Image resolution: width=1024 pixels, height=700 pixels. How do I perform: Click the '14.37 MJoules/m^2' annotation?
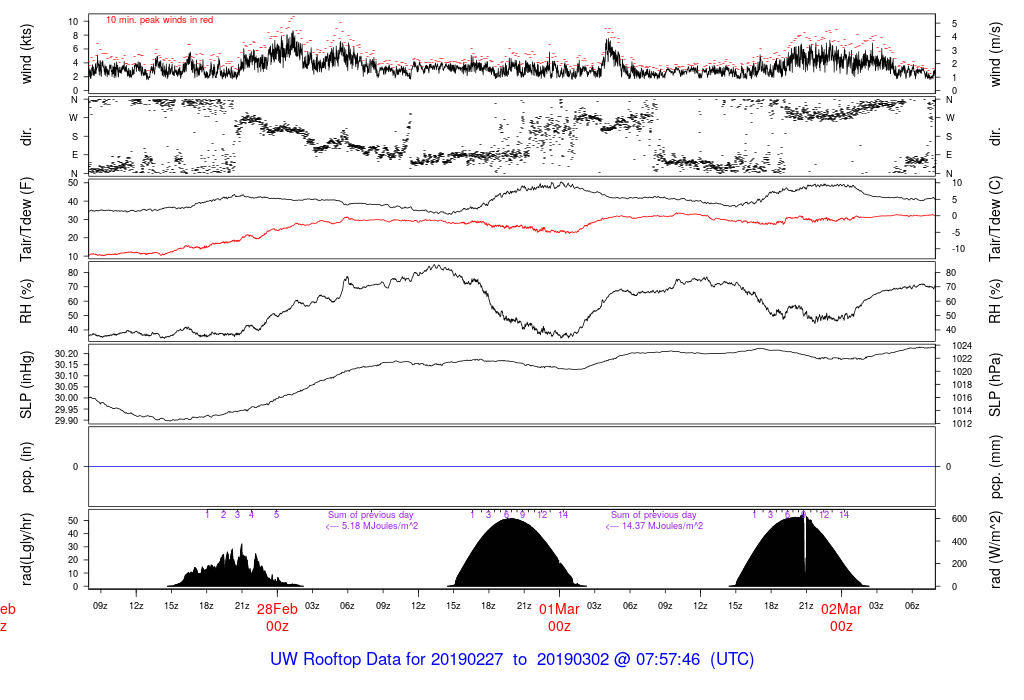click(662, 526)
